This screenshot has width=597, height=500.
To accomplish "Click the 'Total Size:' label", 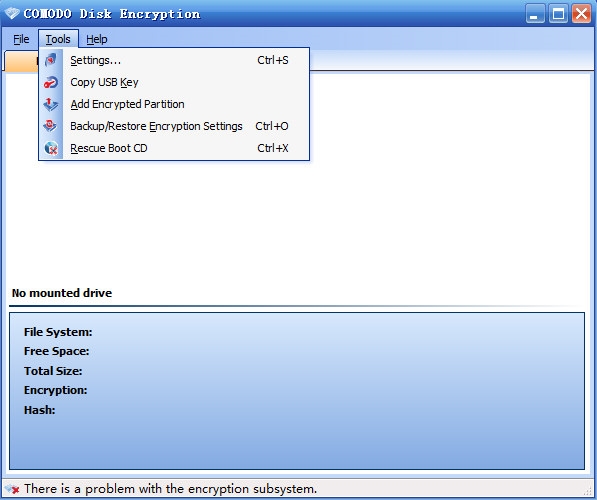I will point(53,371).
